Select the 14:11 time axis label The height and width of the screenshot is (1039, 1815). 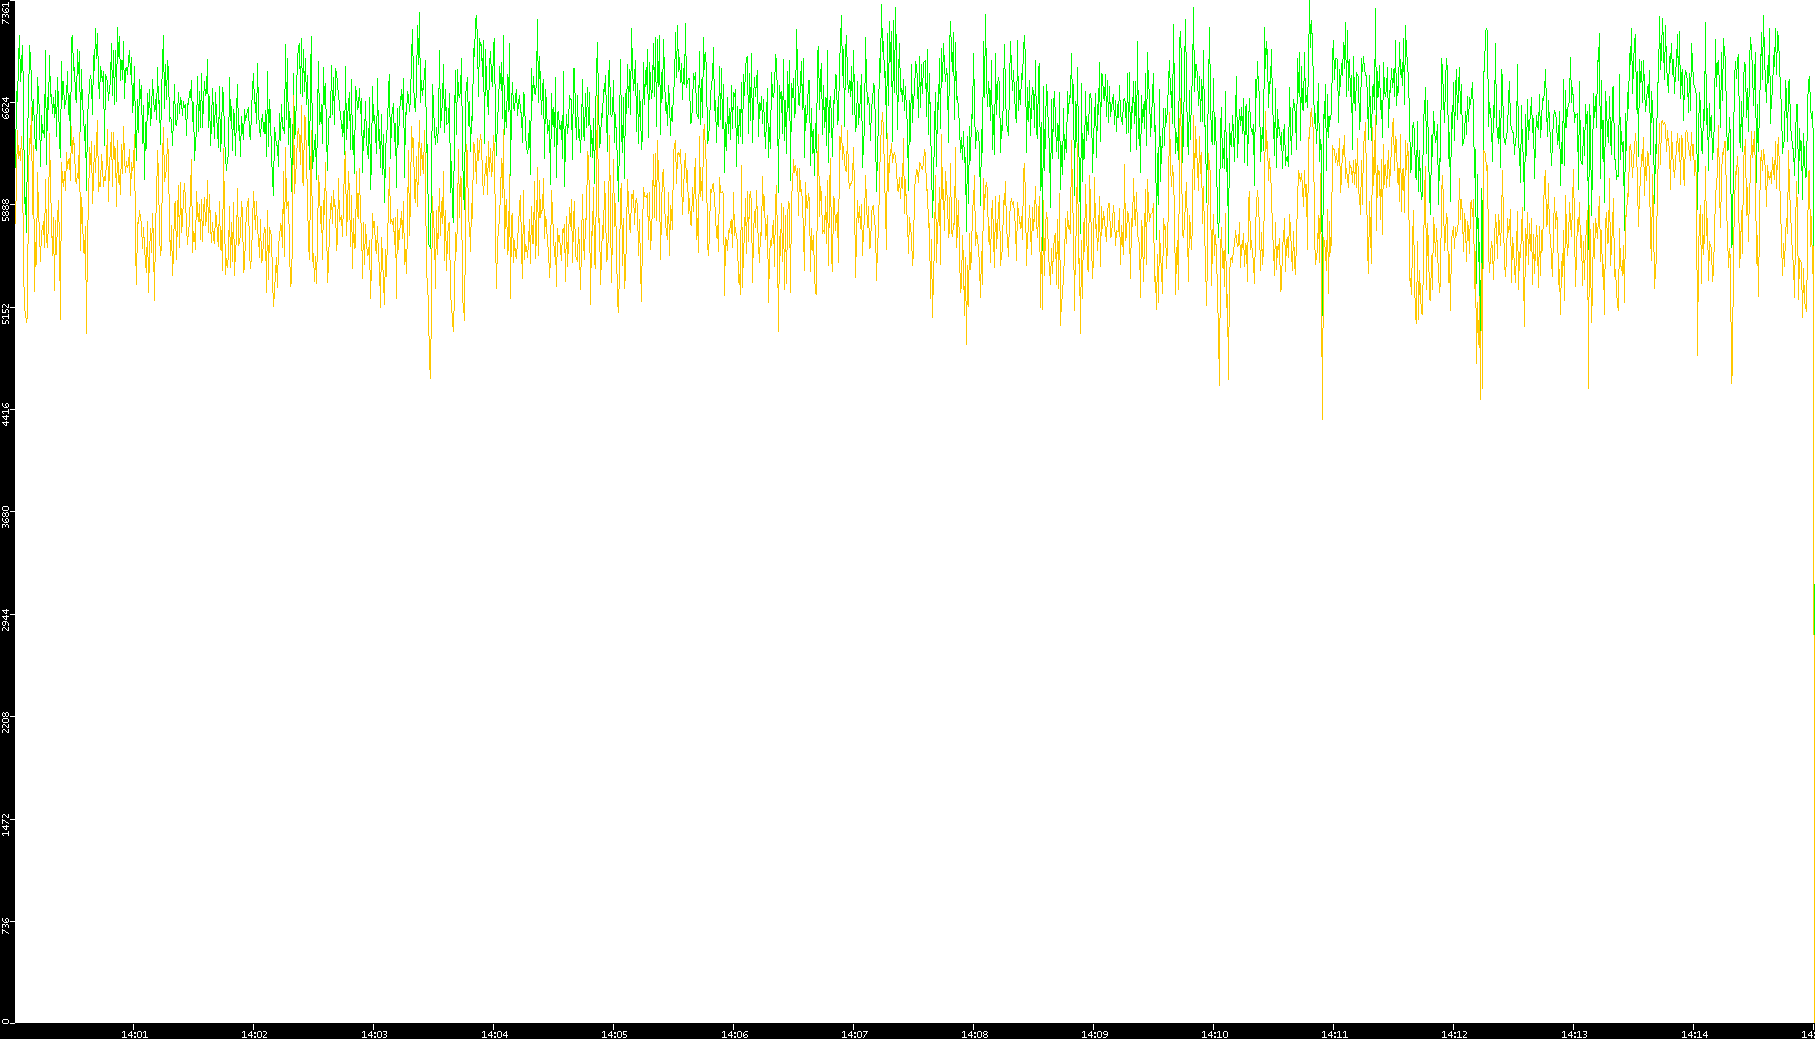(x=1334, y=1034)
